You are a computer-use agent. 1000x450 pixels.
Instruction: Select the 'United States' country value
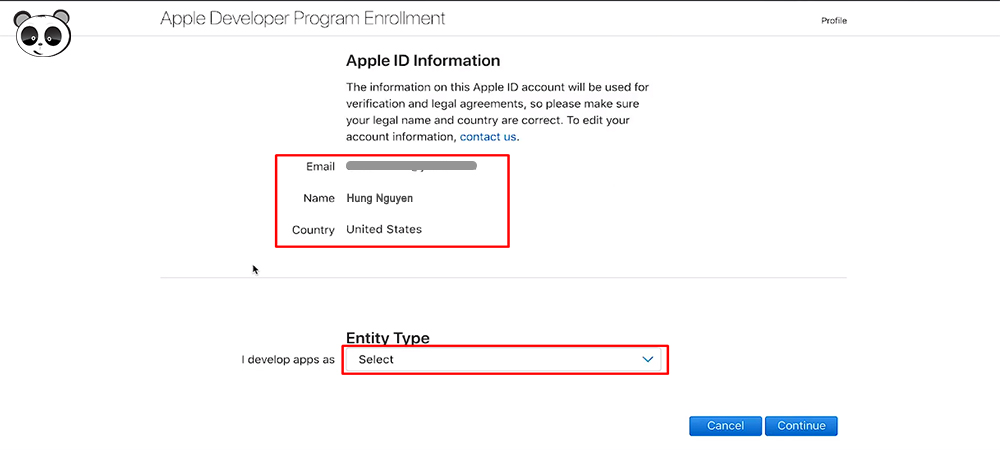click(384, 229)
